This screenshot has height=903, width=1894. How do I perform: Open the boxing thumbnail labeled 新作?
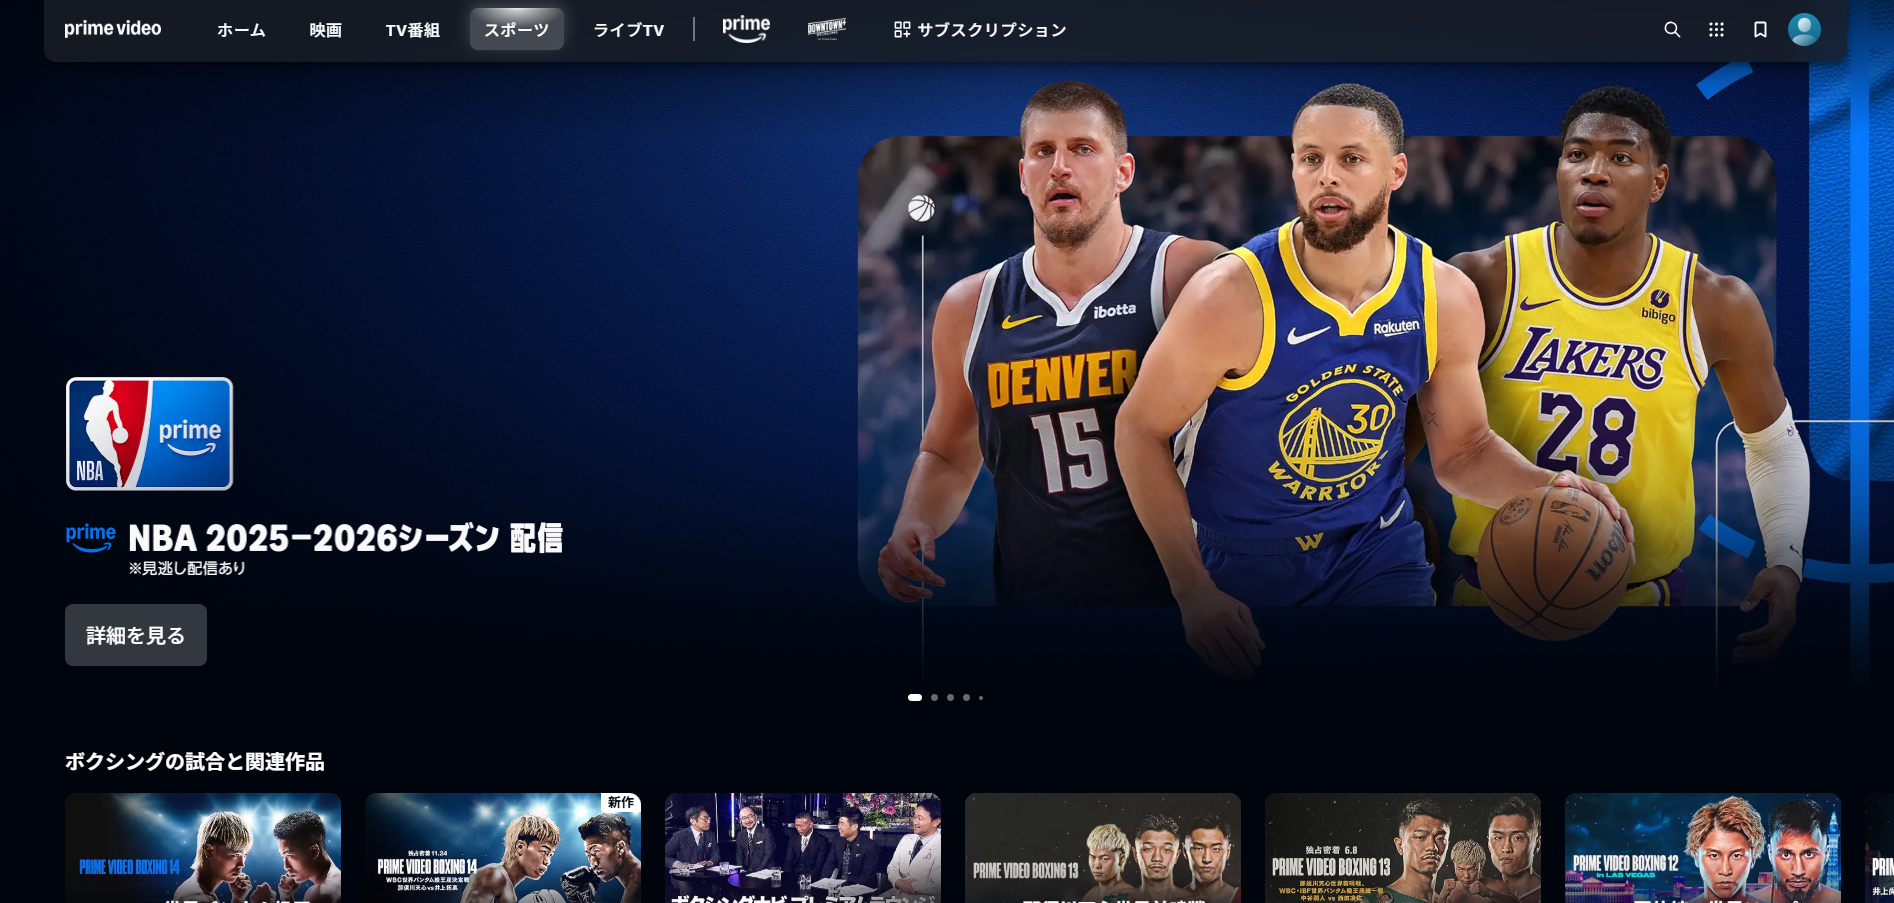[x=502, y=848]
